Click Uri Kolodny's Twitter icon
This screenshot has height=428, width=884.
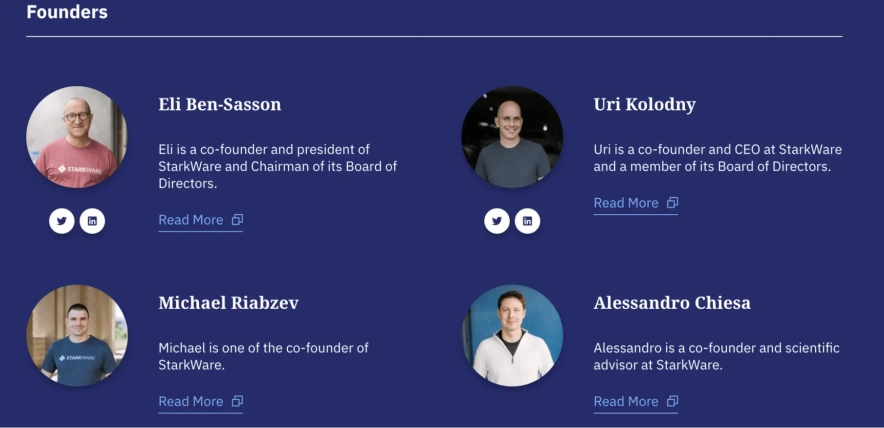pos(497,220)
